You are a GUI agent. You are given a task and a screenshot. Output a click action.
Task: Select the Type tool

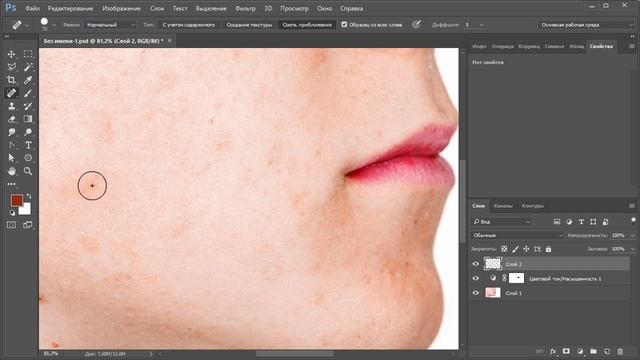pyautogui.click(x=28, y=145)
